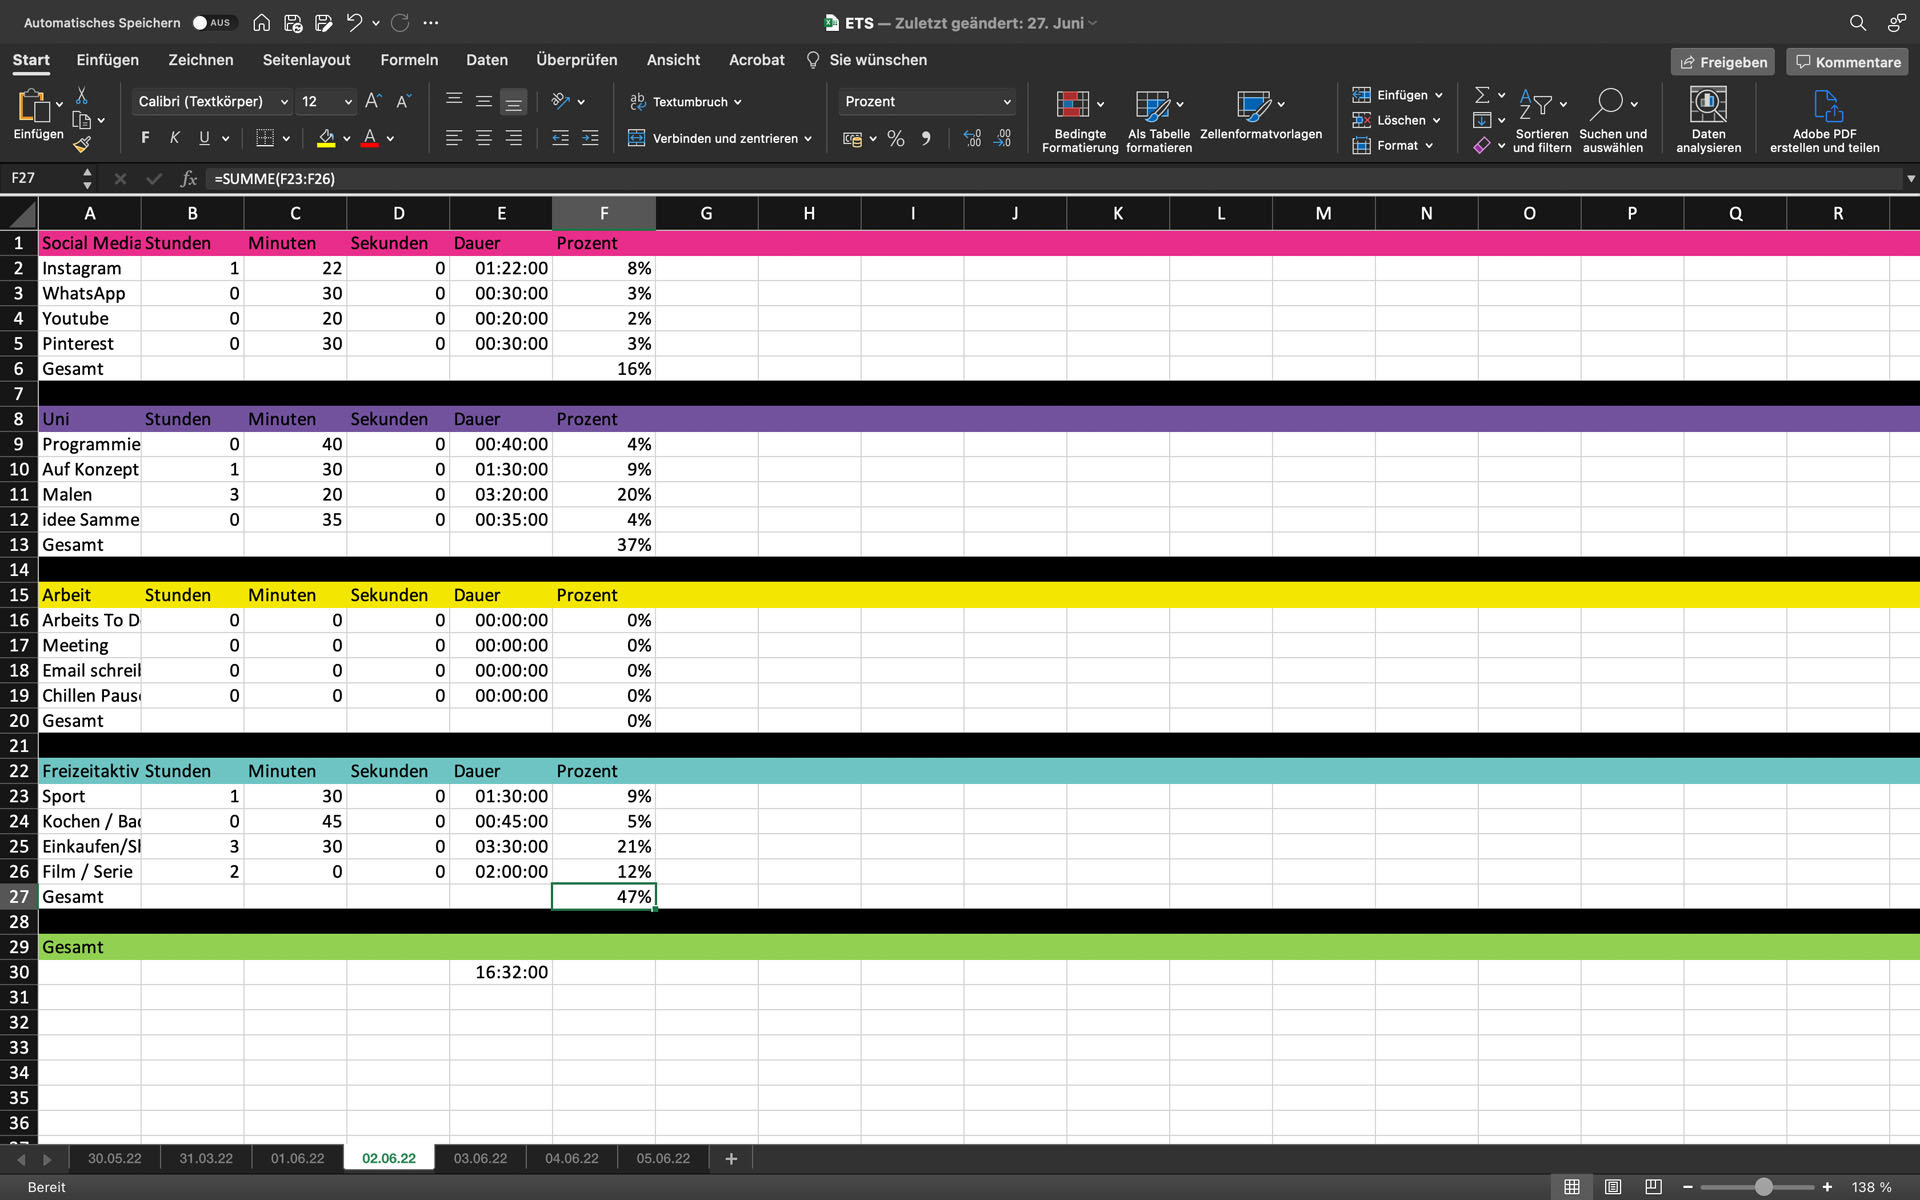Toggle bold formatting (F)
Viewport: 1920px width, 1200px height.
point(145,138)
